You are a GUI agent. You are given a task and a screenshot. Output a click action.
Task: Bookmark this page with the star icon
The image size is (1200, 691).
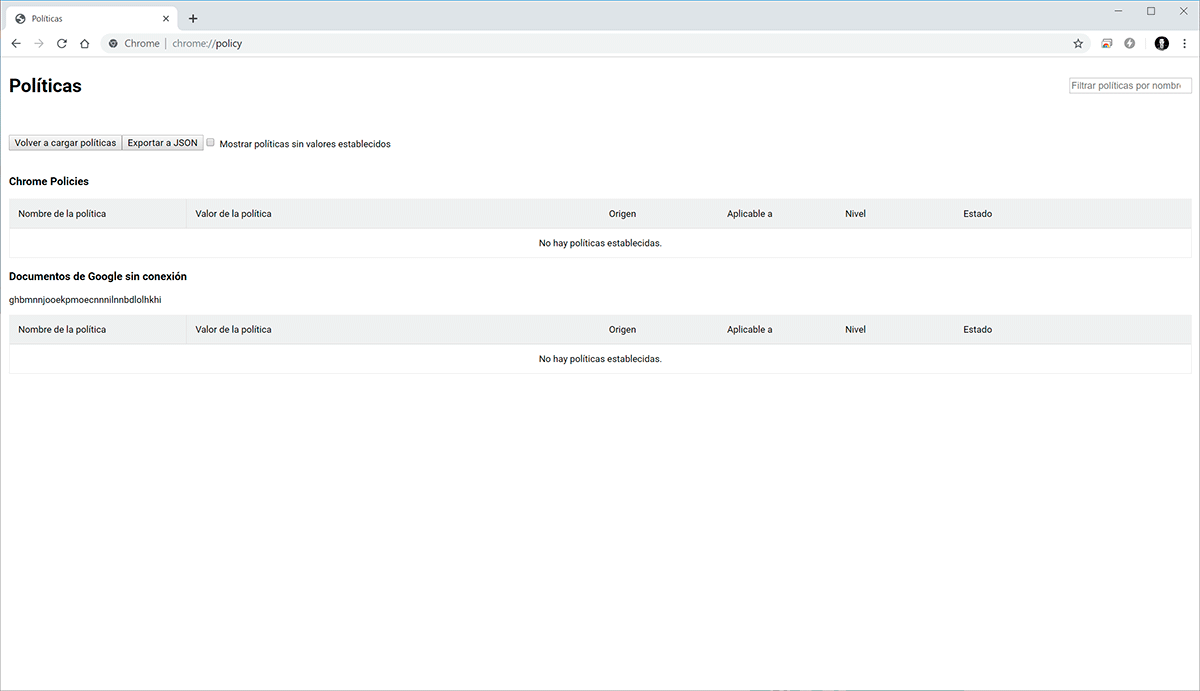tap(1078, 44)
